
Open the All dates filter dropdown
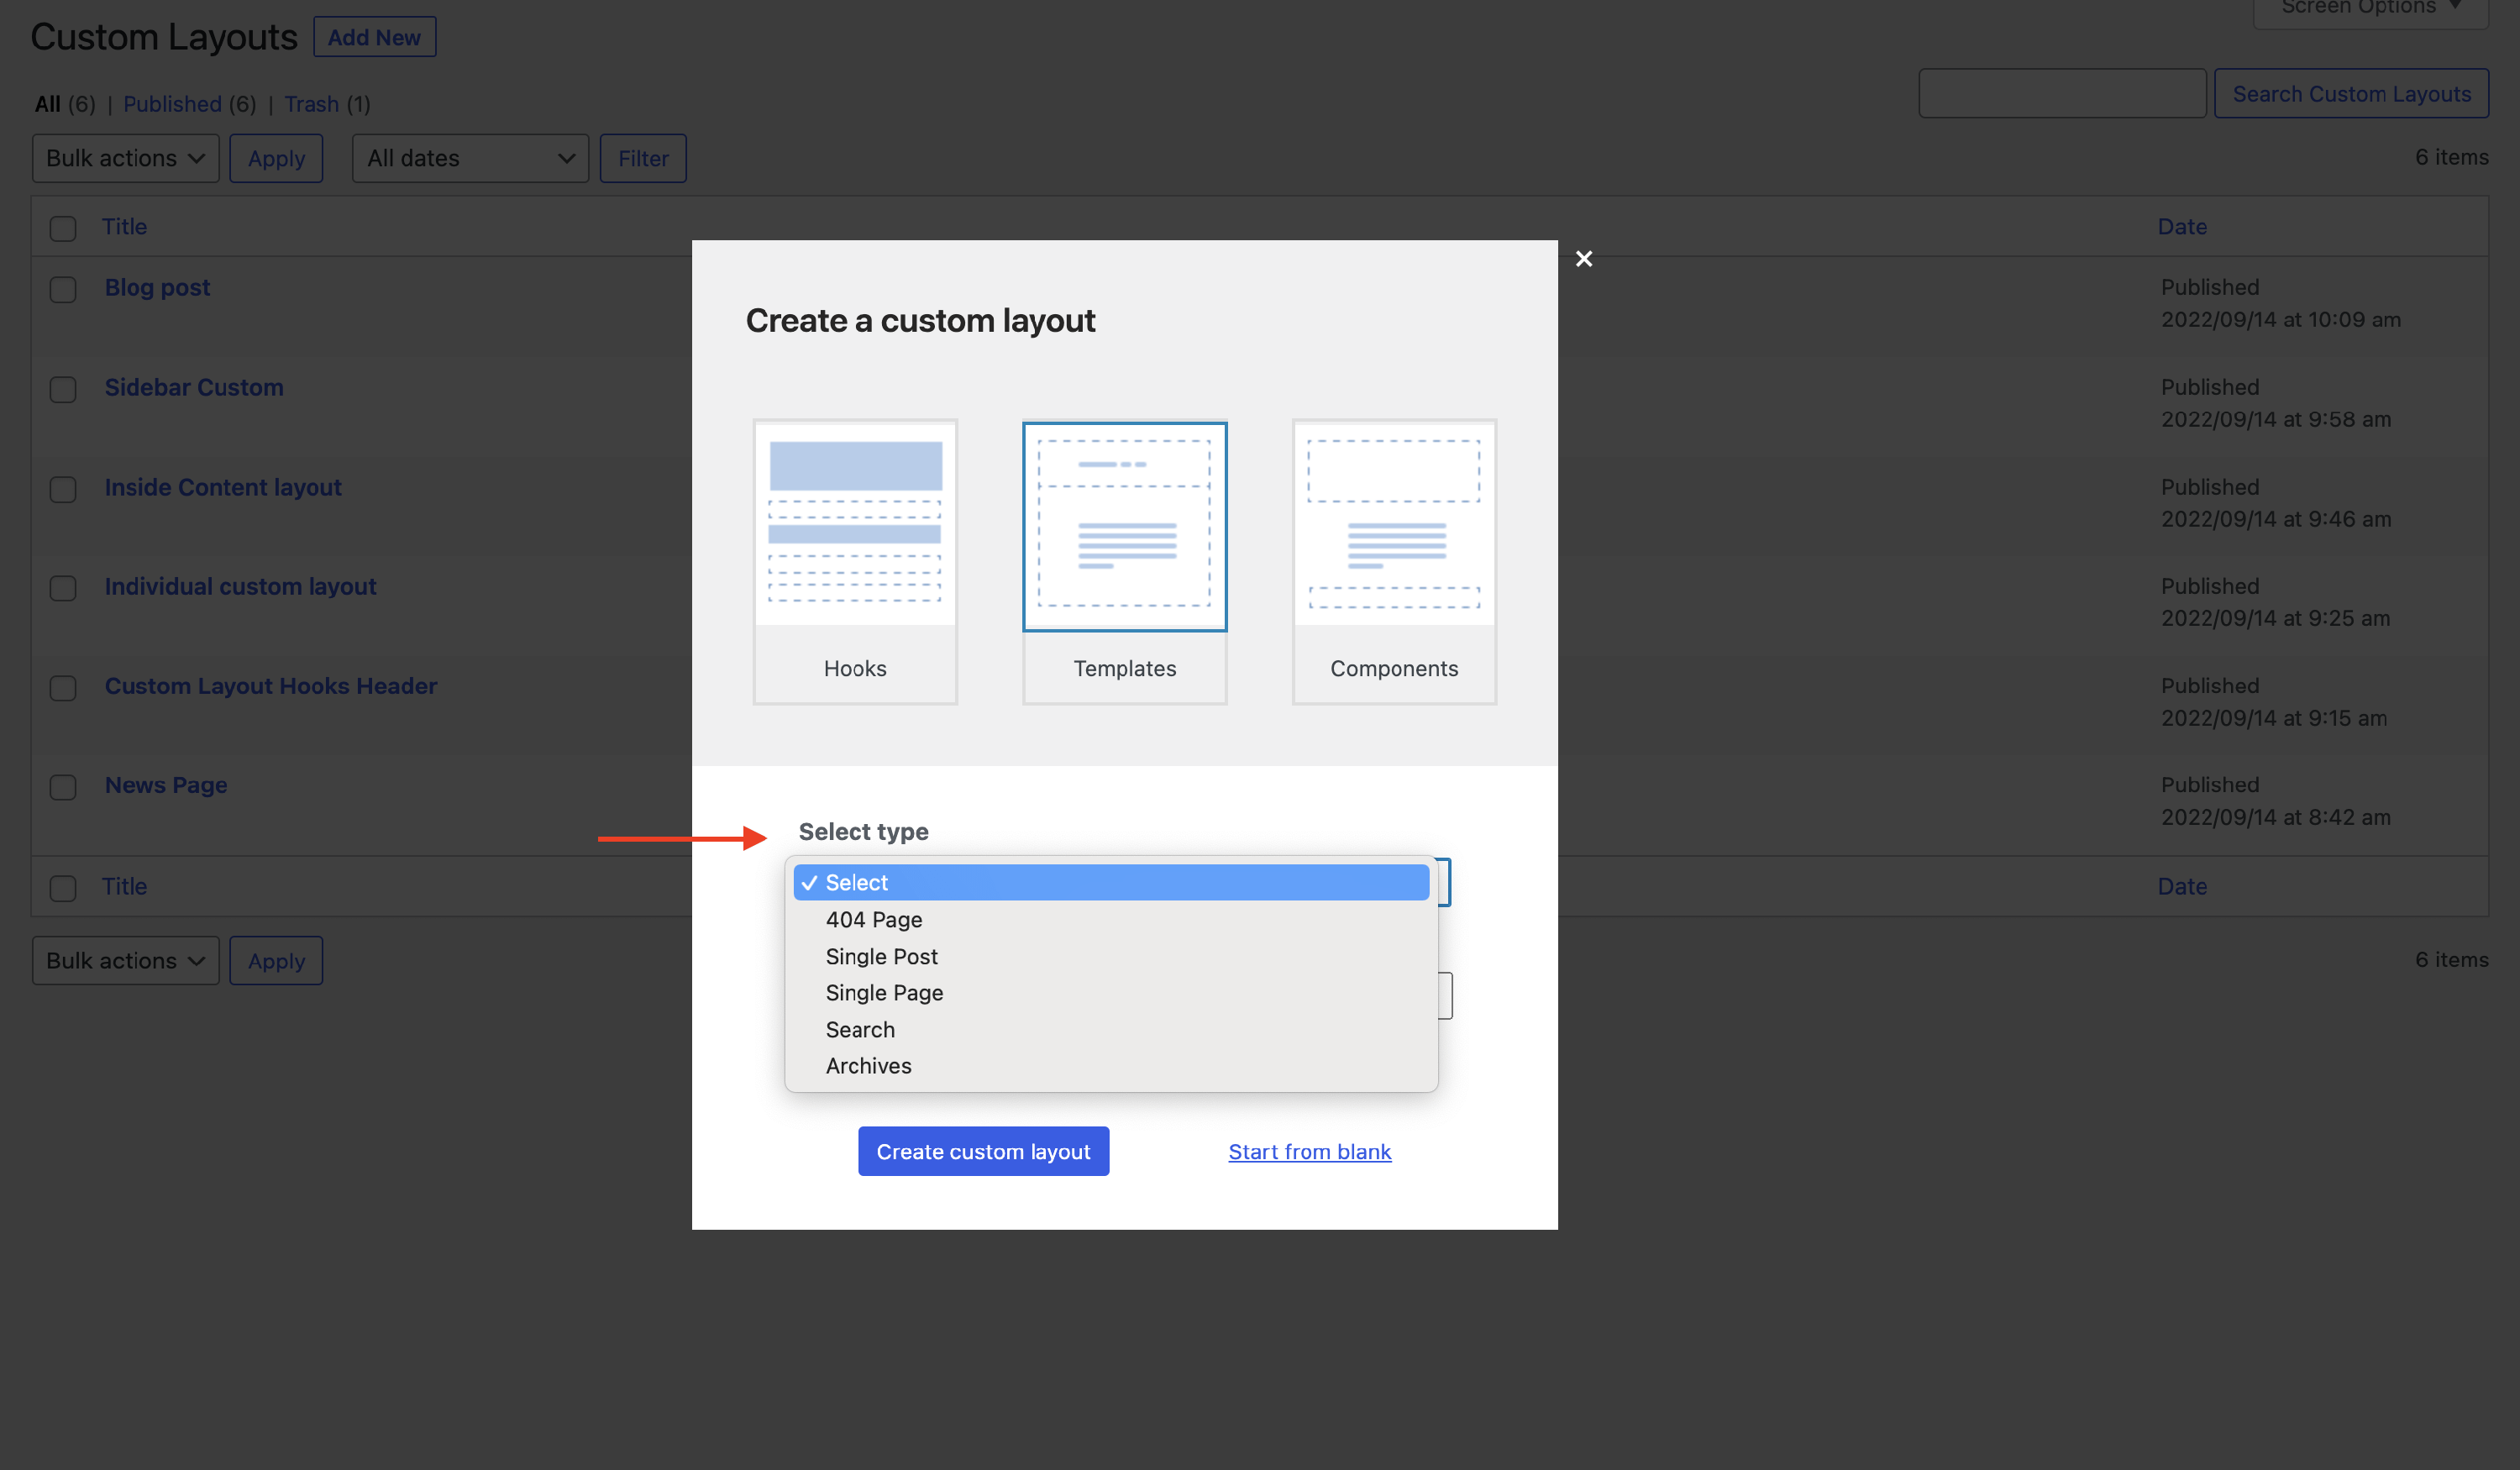tap(469, 158)
